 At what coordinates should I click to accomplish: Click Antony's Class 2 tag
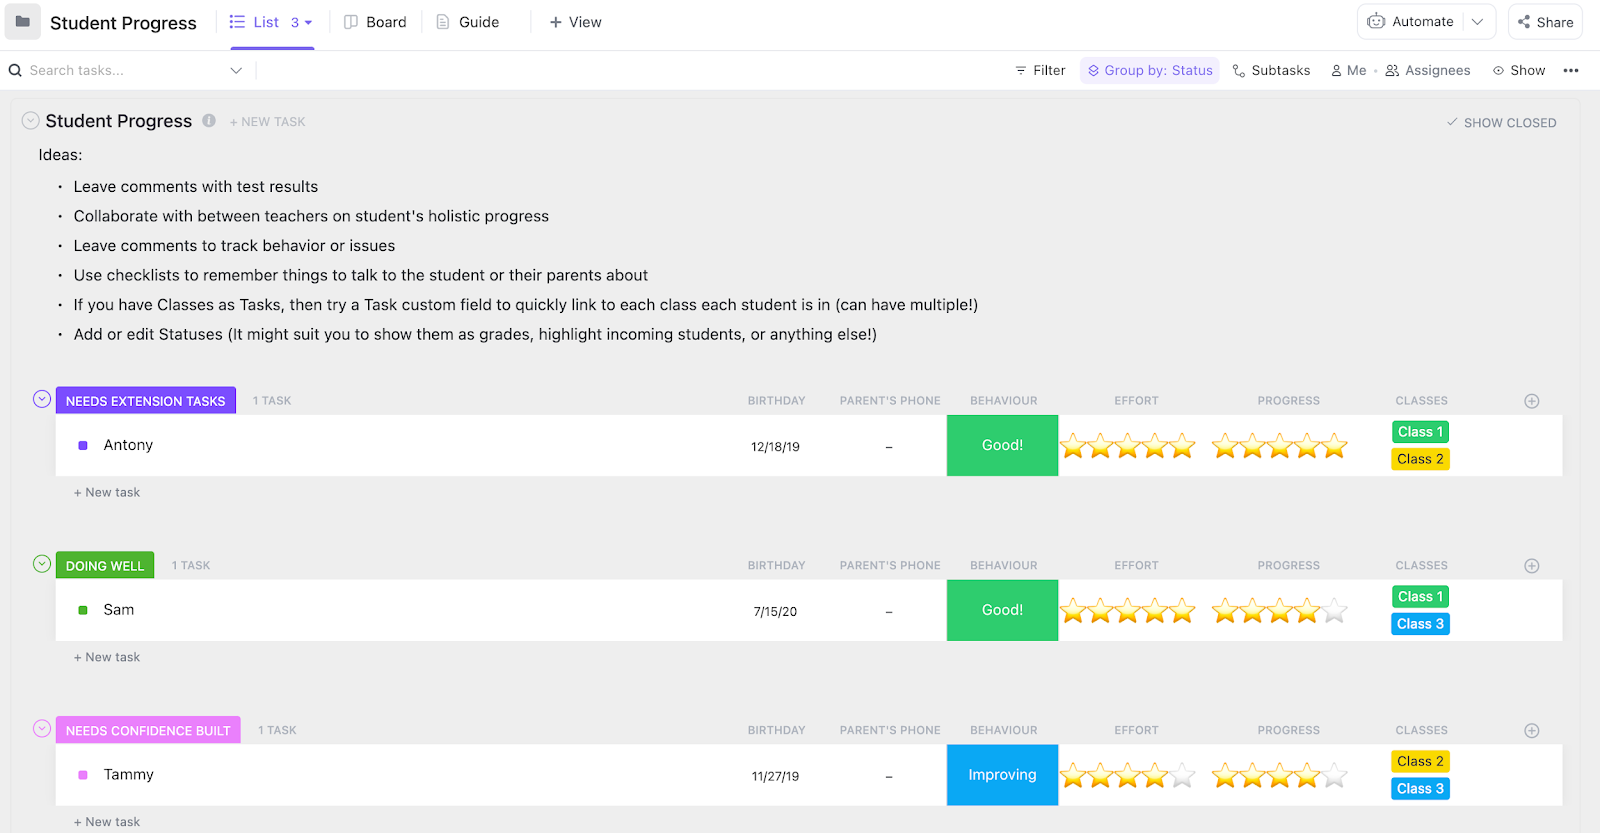tap(1421, 459)
